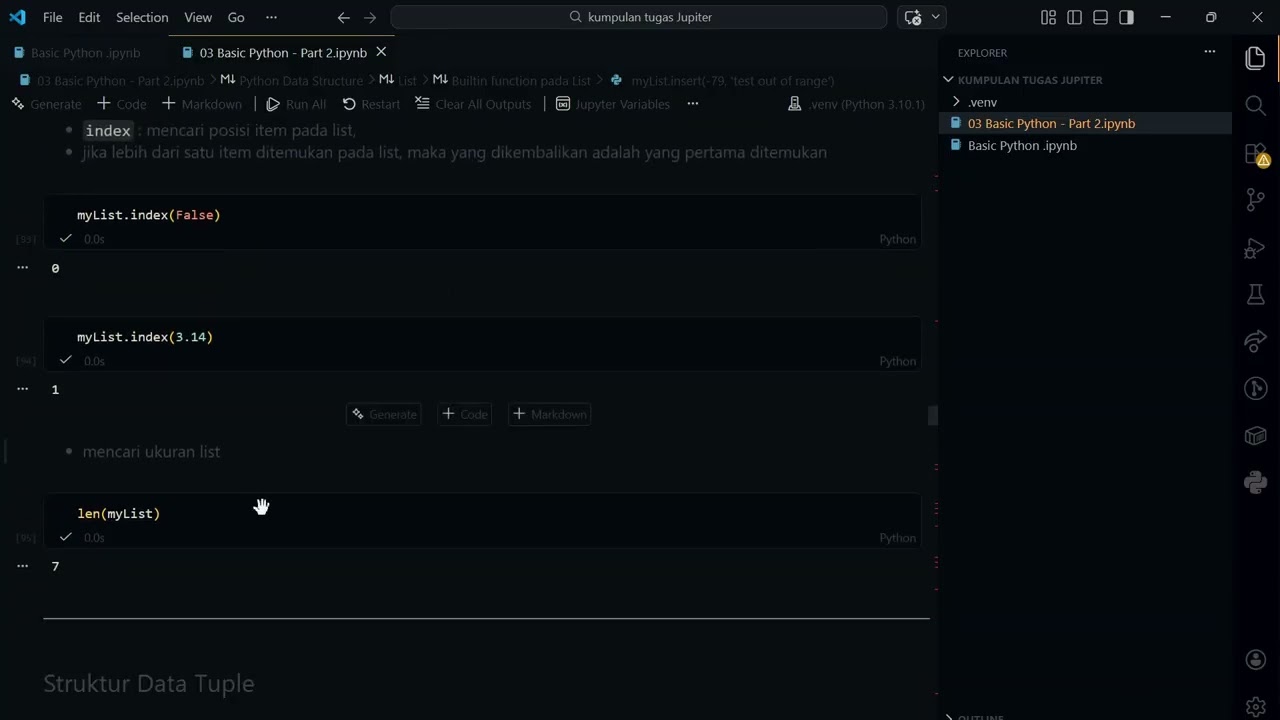Screen dimensions: 1280x720
Task: Select the .venv Python 3.10 kernel picker
Action: click(857, 104)
